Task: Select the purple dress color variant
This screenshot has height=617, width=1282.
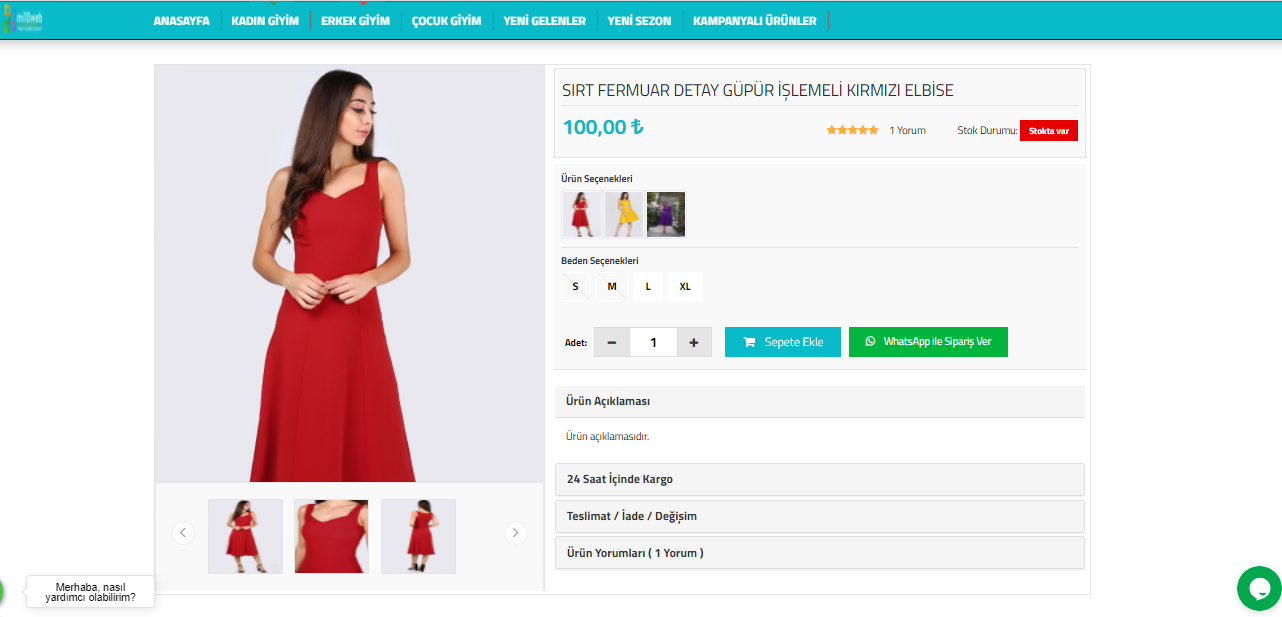Action: (666, 214)
